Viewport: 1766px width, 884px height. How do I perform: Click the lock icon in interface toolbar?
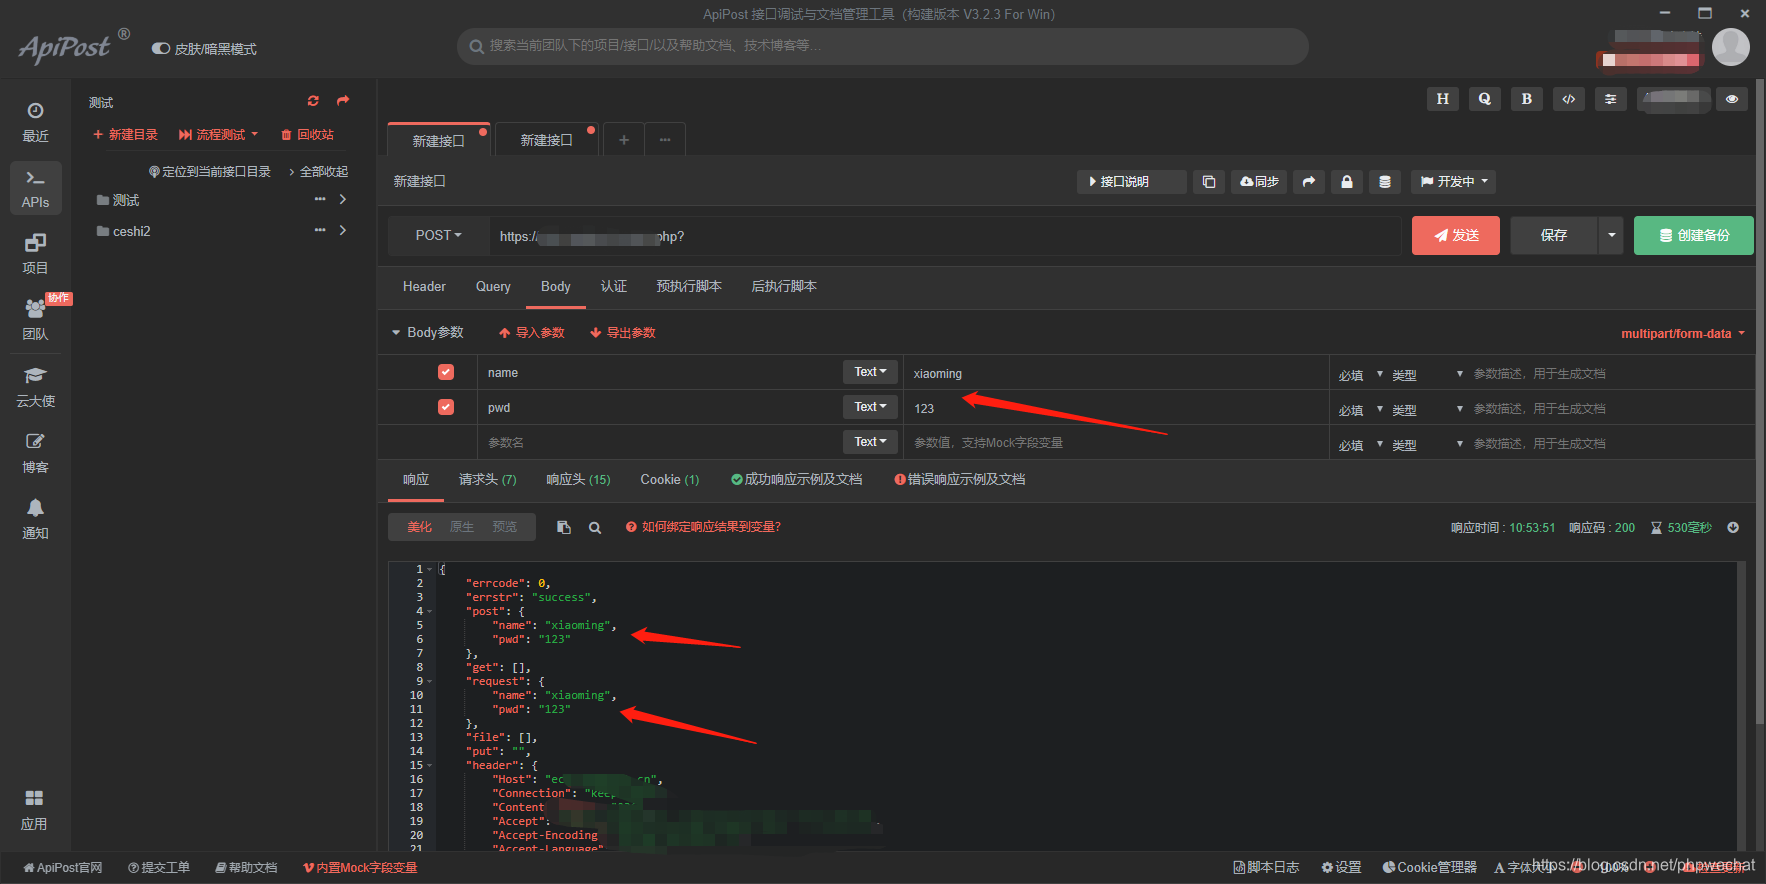1346,182
